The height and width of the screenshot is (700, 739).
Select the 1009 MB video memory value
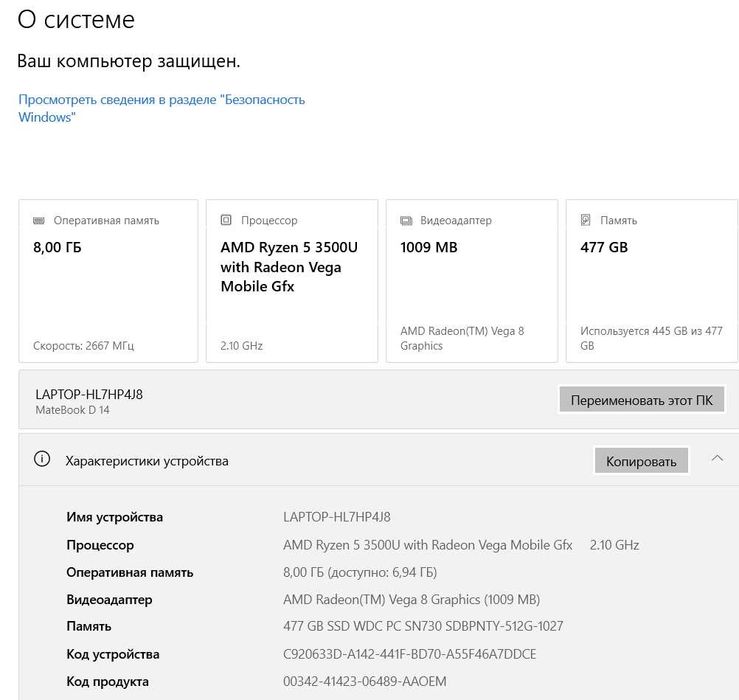[429, 247]
